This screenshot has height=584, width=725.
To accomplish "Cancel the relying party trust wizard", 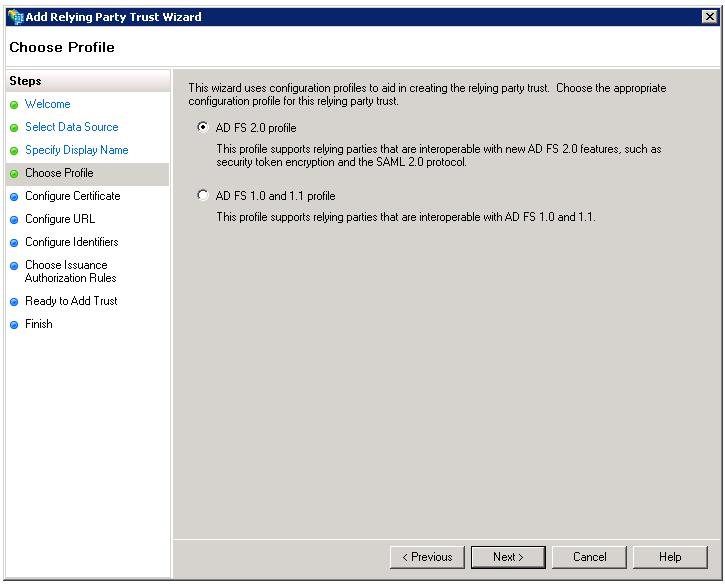I will click(x=589, y=557).
